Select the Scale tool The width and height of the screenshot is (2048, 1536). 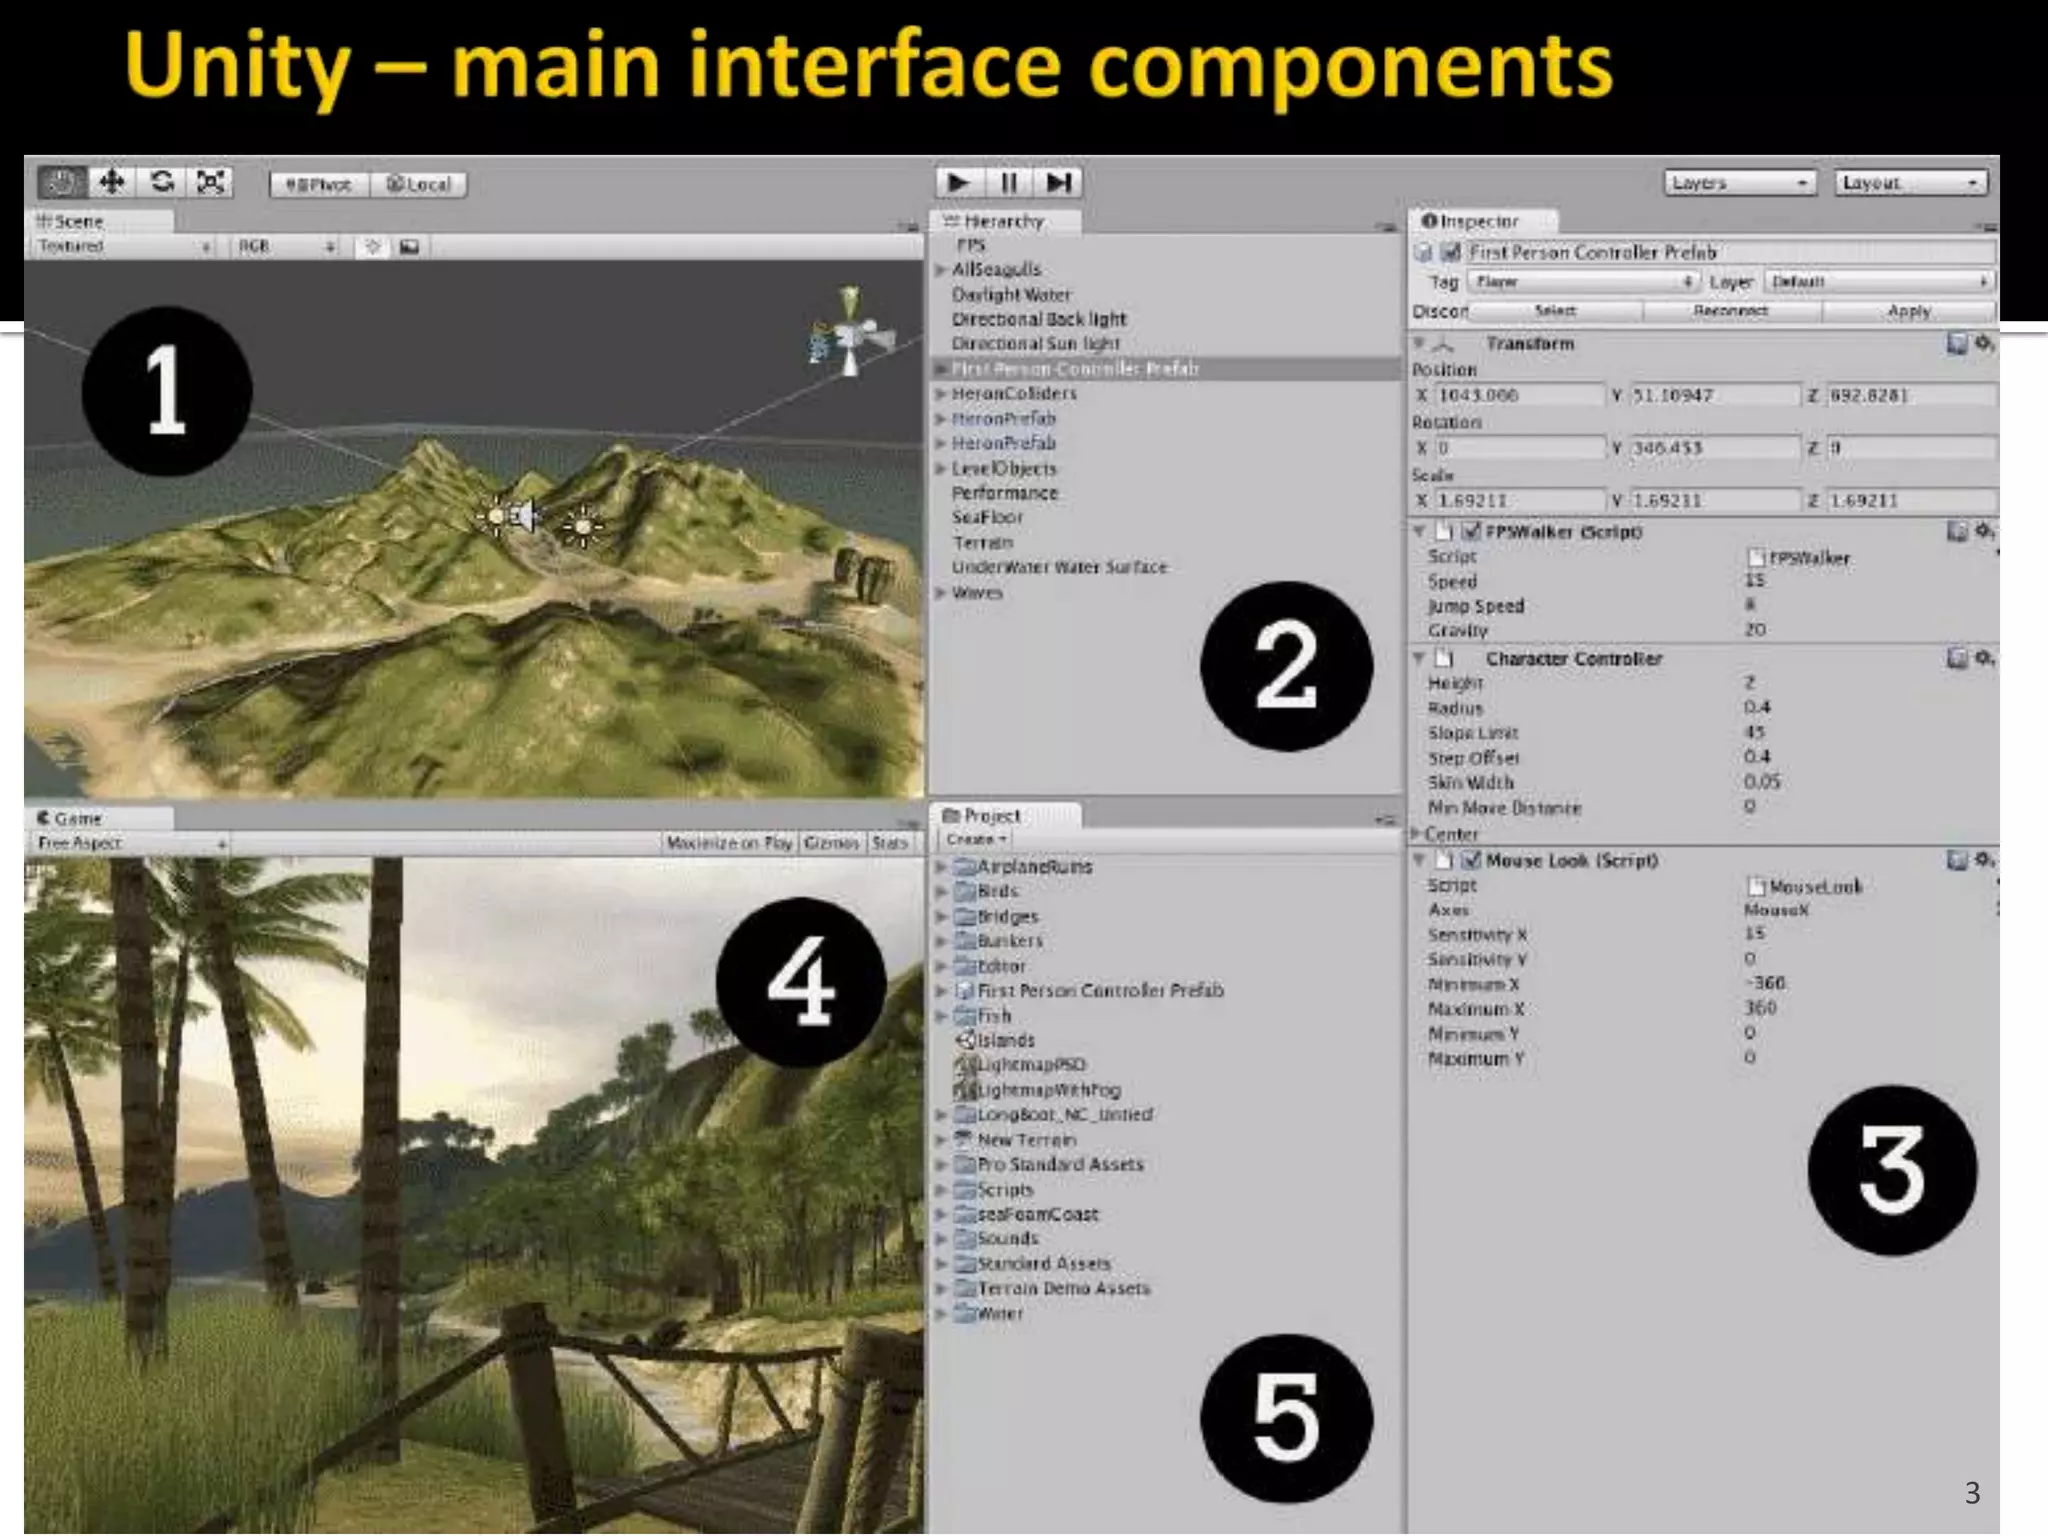[211, 183]
